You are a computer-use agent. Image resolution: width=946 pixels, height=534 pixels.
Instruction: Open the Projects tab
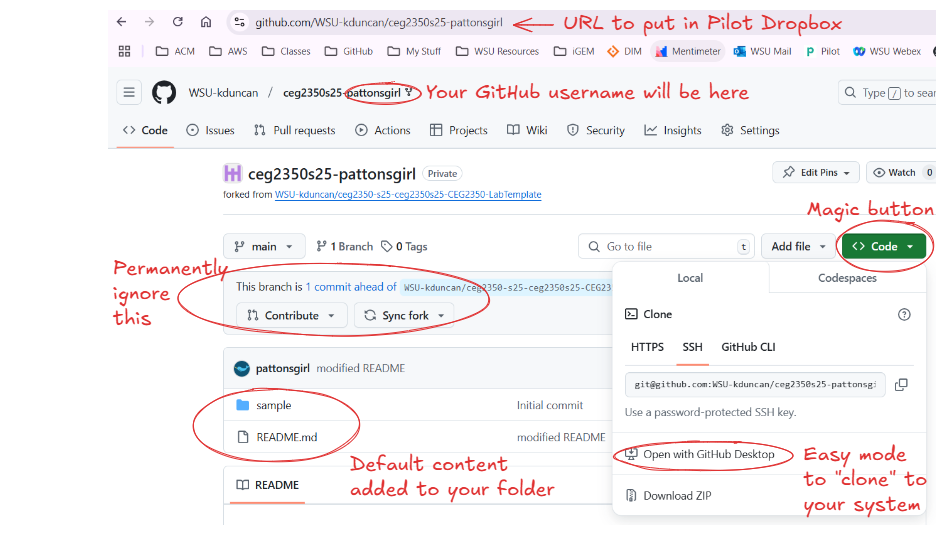tap(459, 130)
